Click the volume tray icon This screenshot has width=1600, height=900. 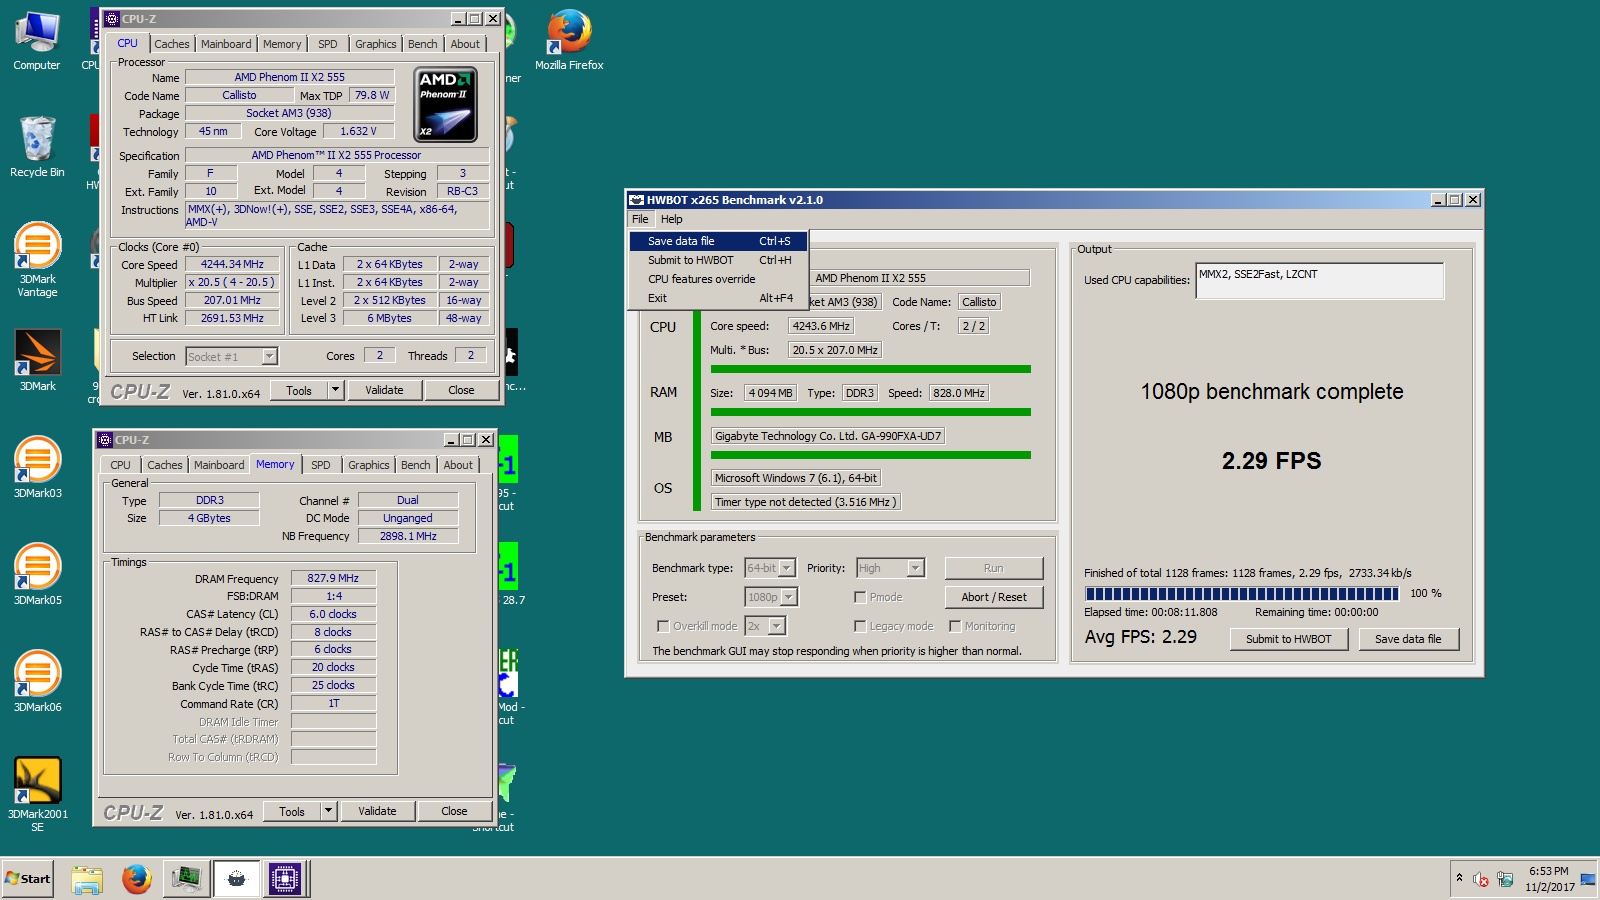(1481, 880)
